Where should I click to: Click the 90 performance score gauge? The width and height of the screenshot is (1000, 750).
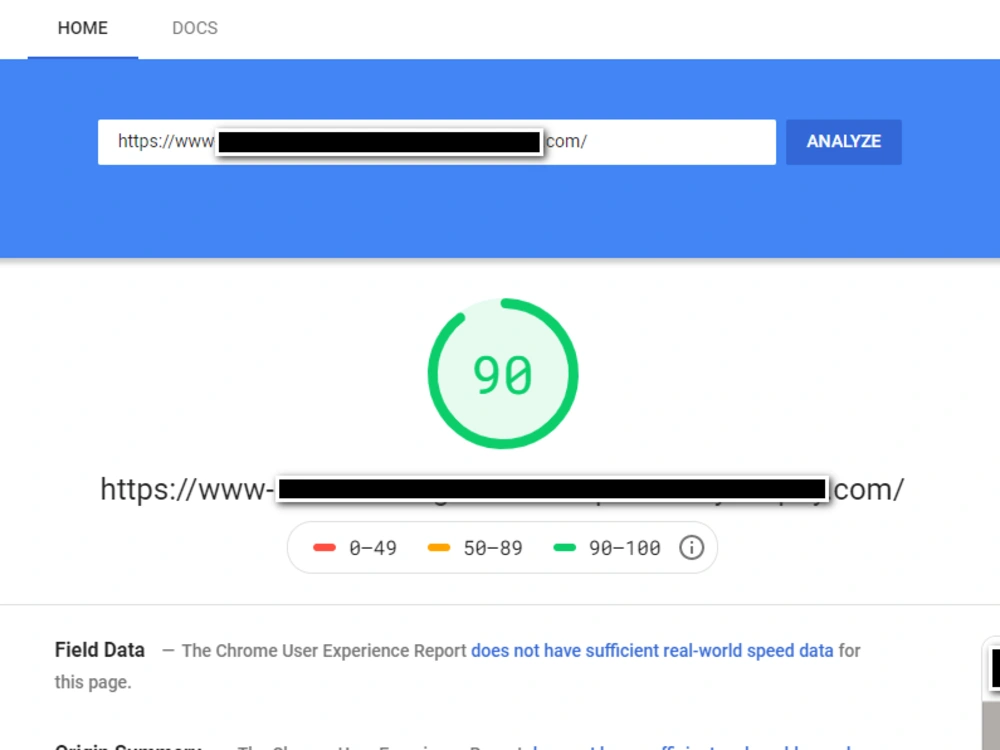(503, 374)
